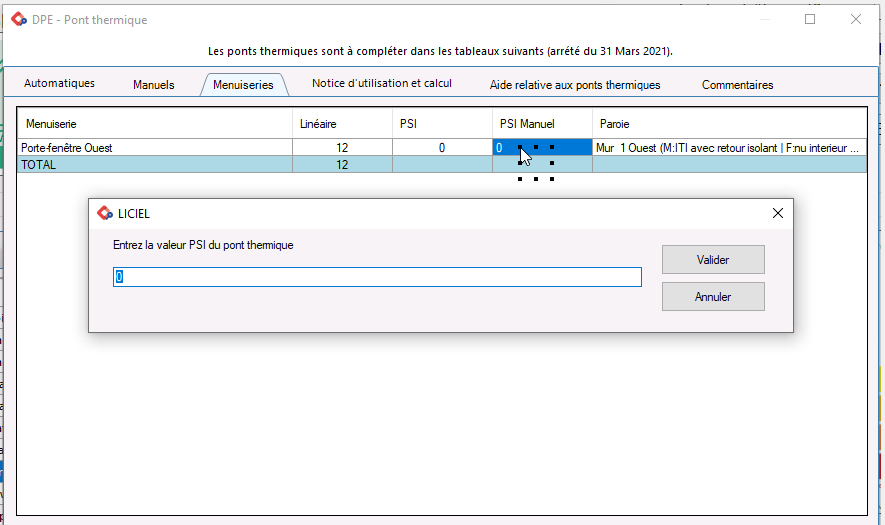Image resolution: width=885 pixels, height=525 pixels.
Task: Open Aide relative aux ponts thermiques tab
Action: coord(575,85)
